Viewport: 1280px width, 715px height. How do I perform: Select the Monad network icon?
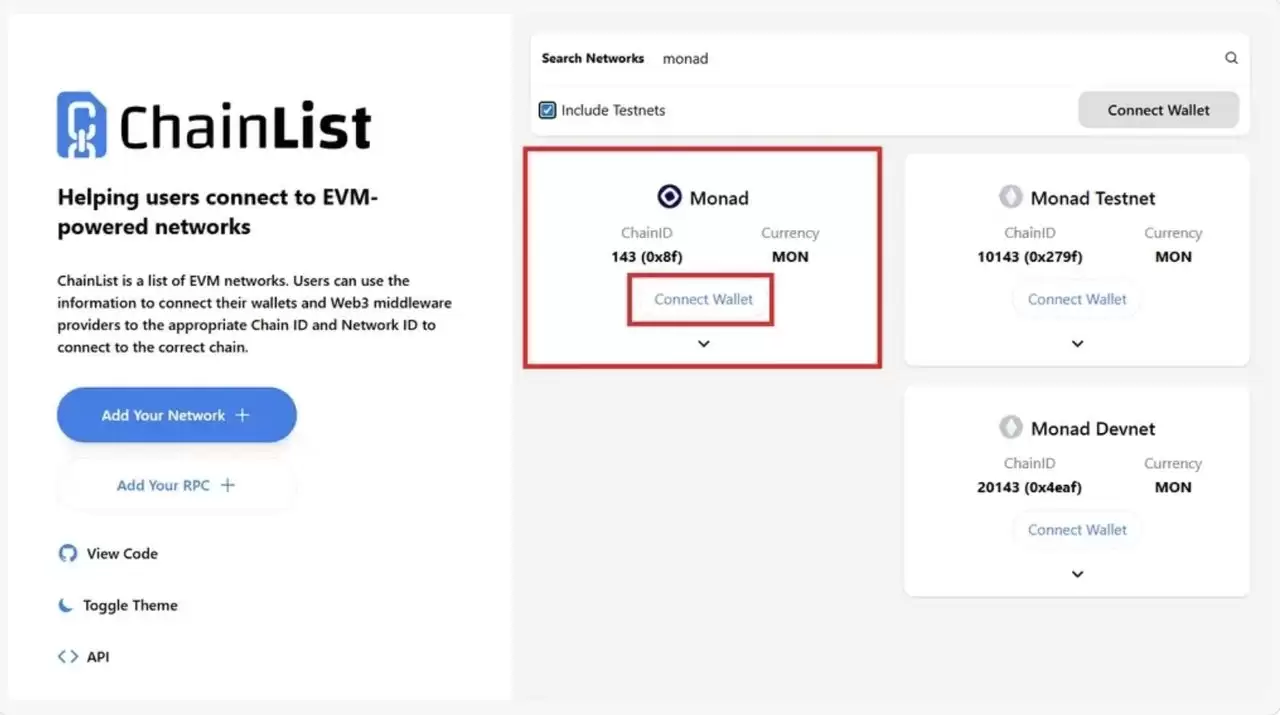pyautogui.click(x=669, y=196)
